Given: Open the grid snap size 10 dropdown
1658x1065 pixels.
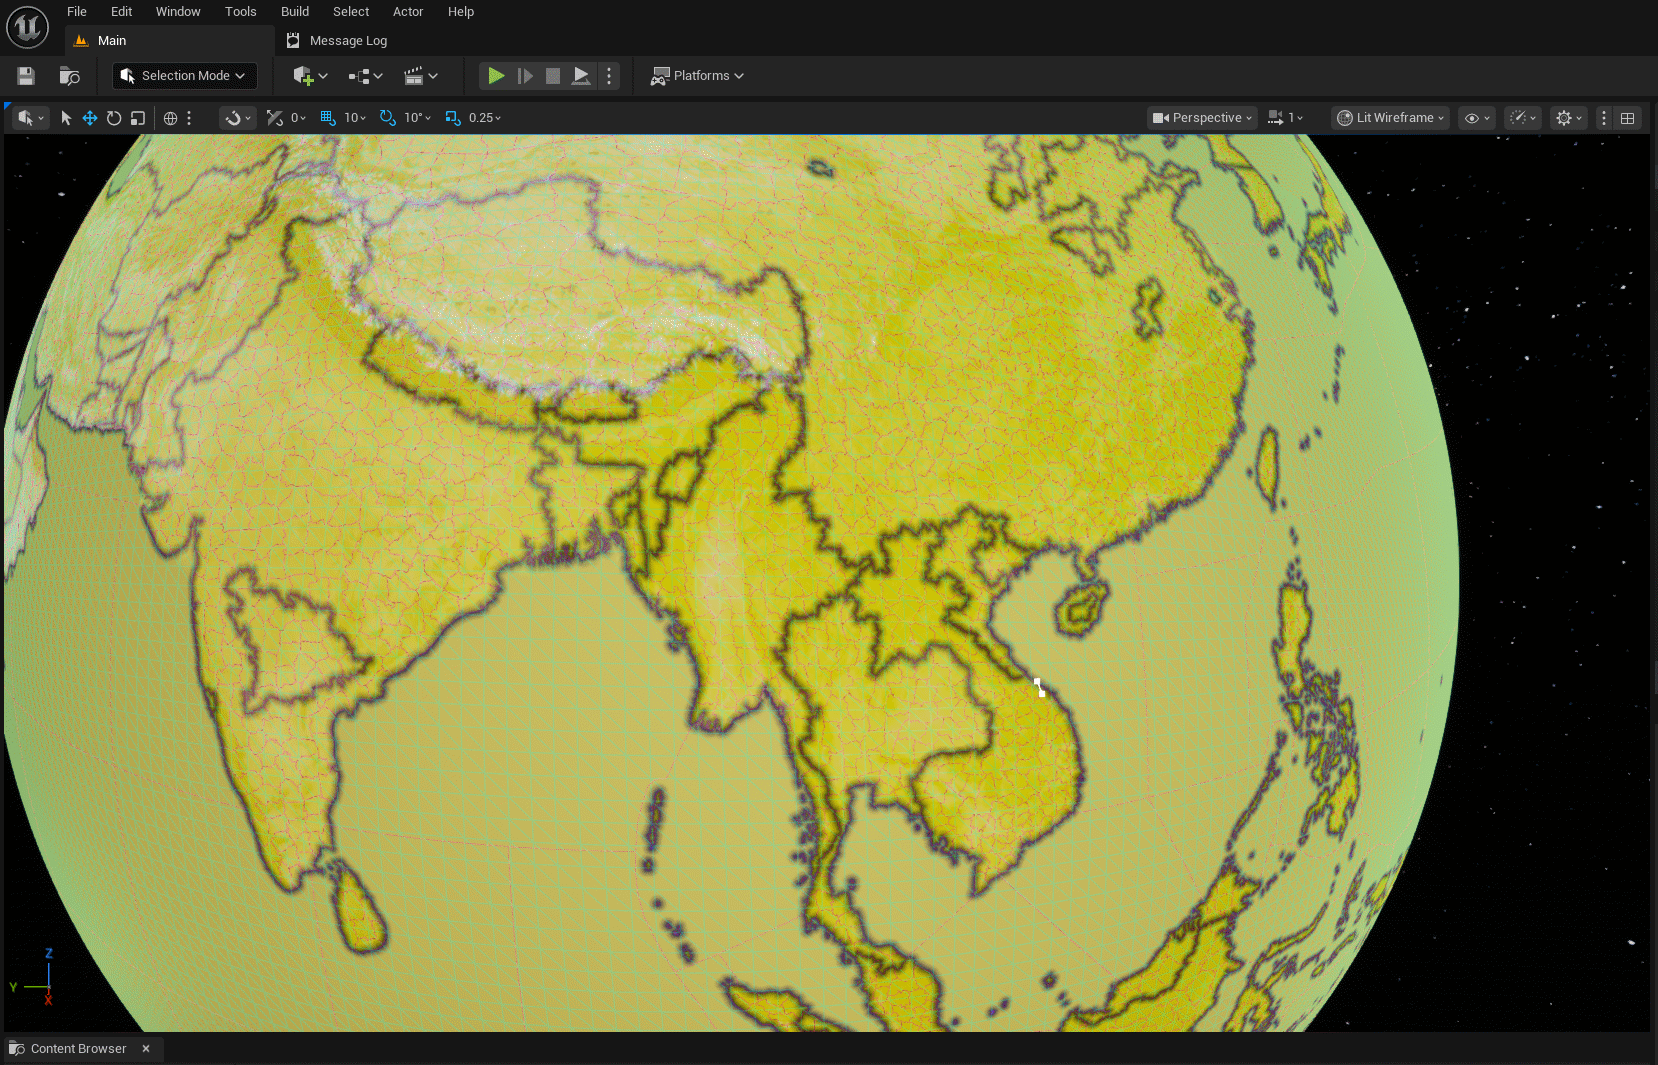Looking at the screenshot, I should pos(355,118).
